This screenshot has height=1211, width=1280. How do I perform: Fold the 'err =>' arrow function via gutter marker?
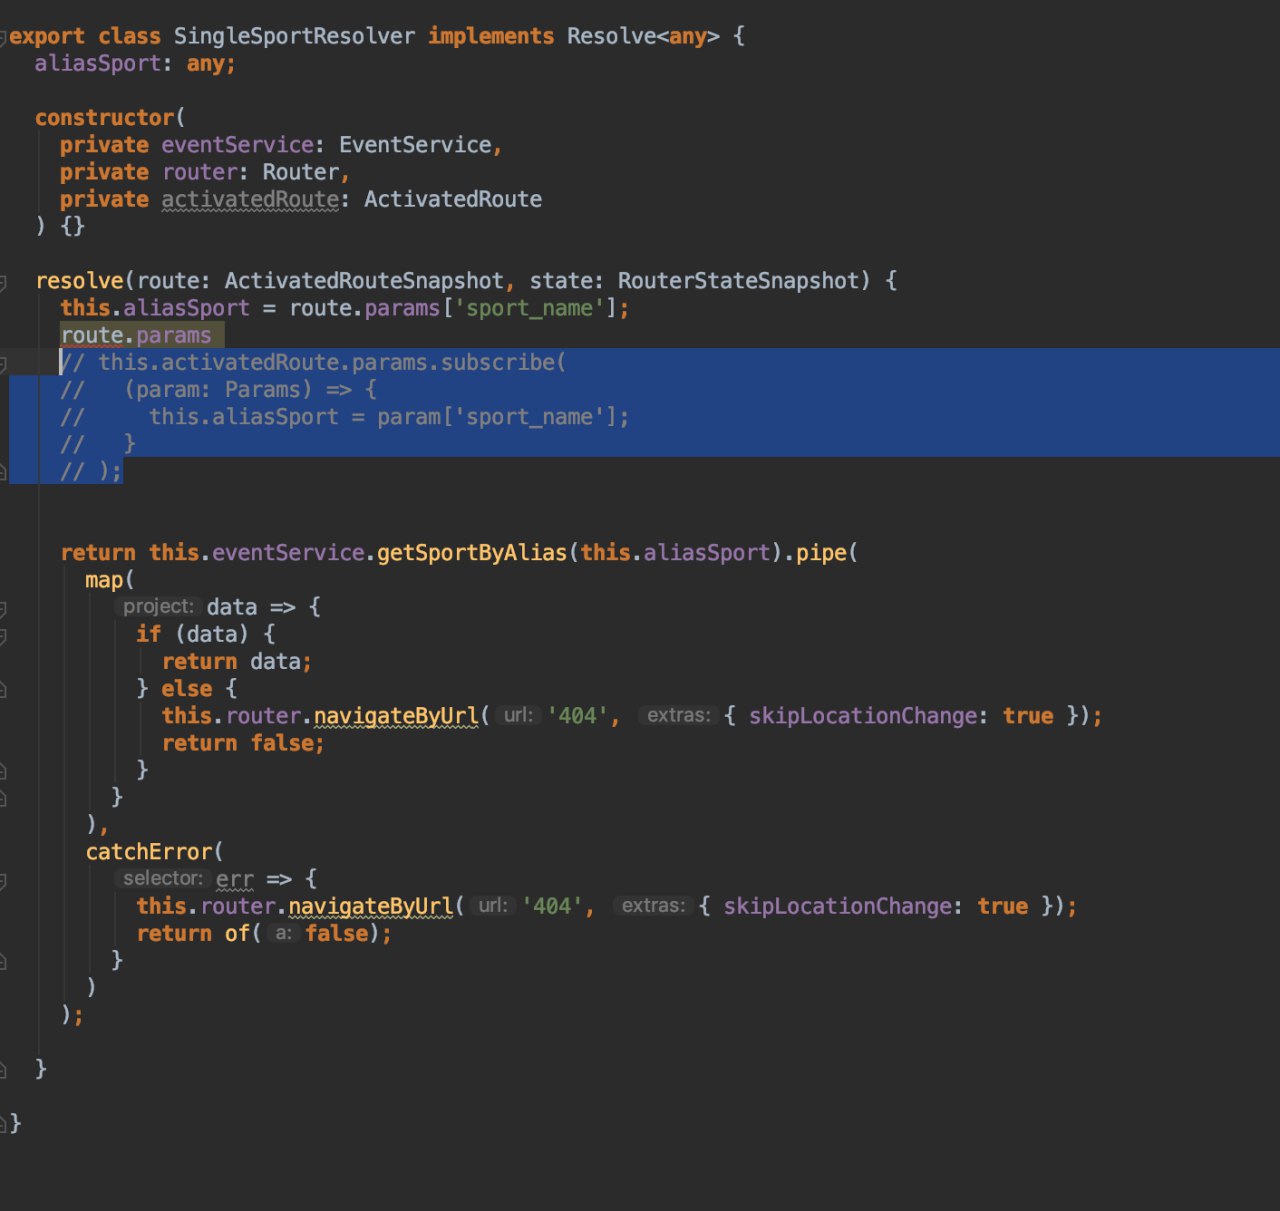pos(3,881)
